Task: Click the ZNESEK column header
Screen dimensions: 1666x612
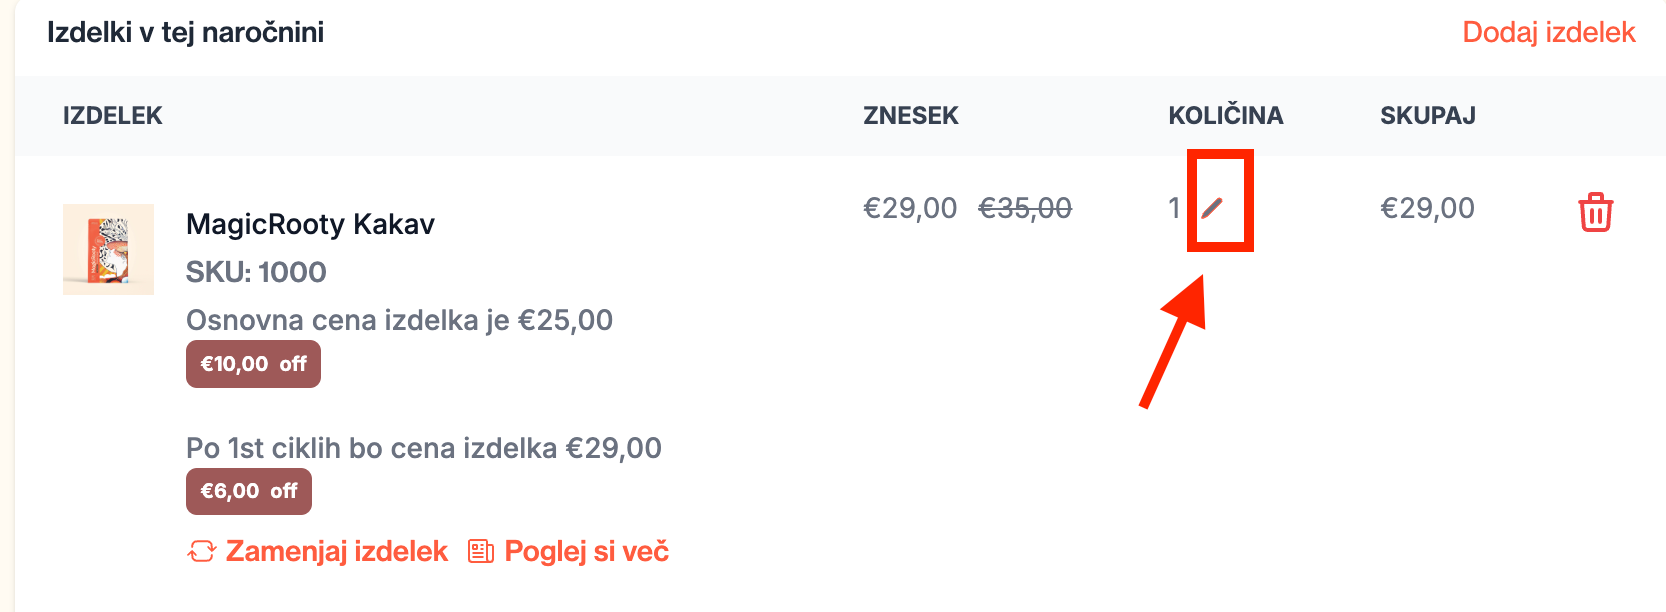Action: point(910,116)
